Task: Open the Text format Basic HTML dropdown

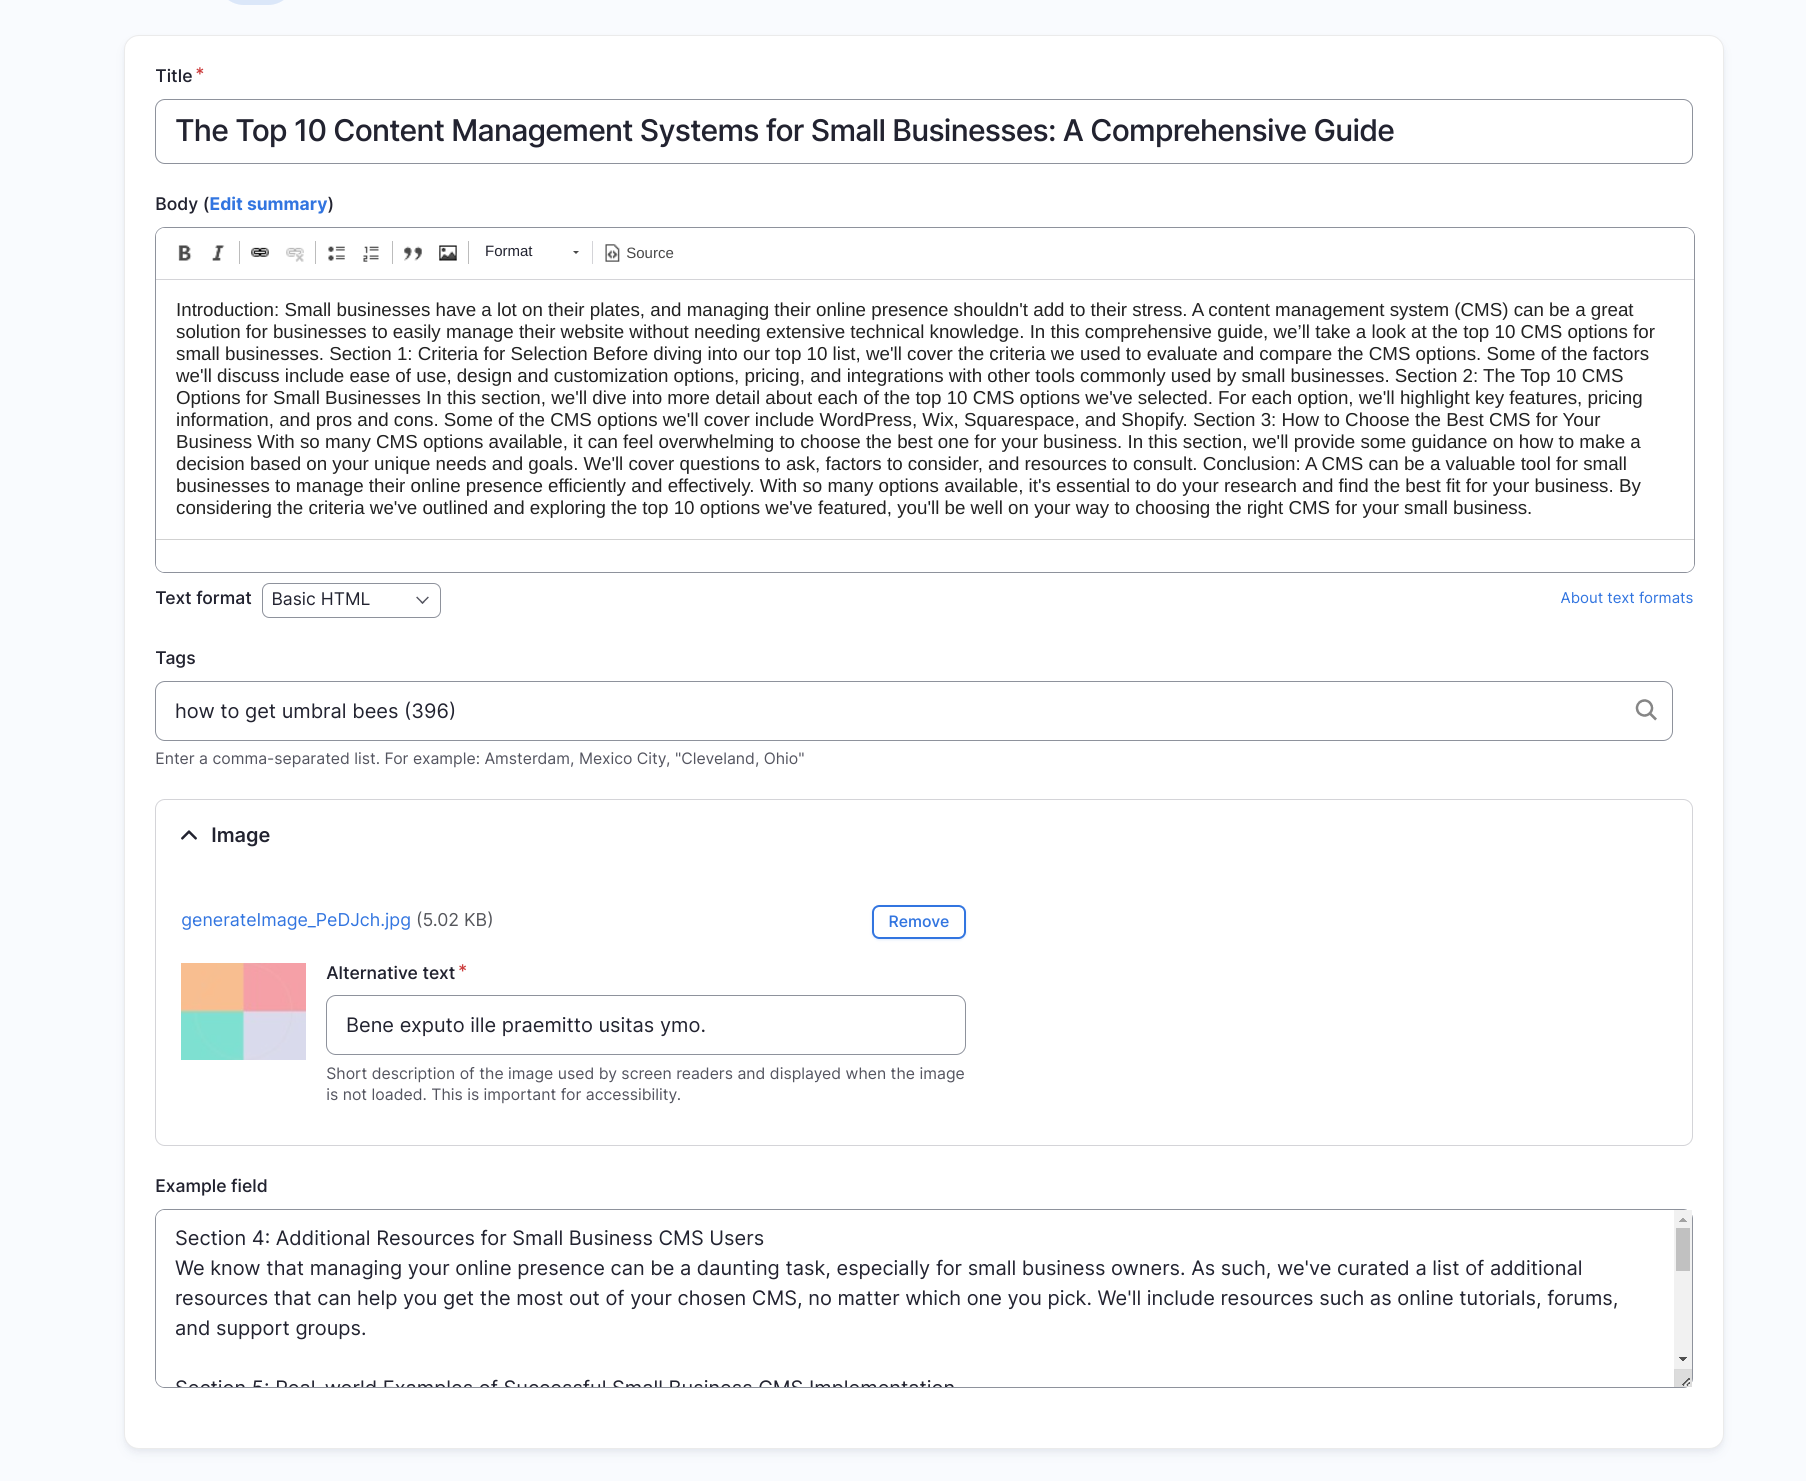Action: coord(351,600)
